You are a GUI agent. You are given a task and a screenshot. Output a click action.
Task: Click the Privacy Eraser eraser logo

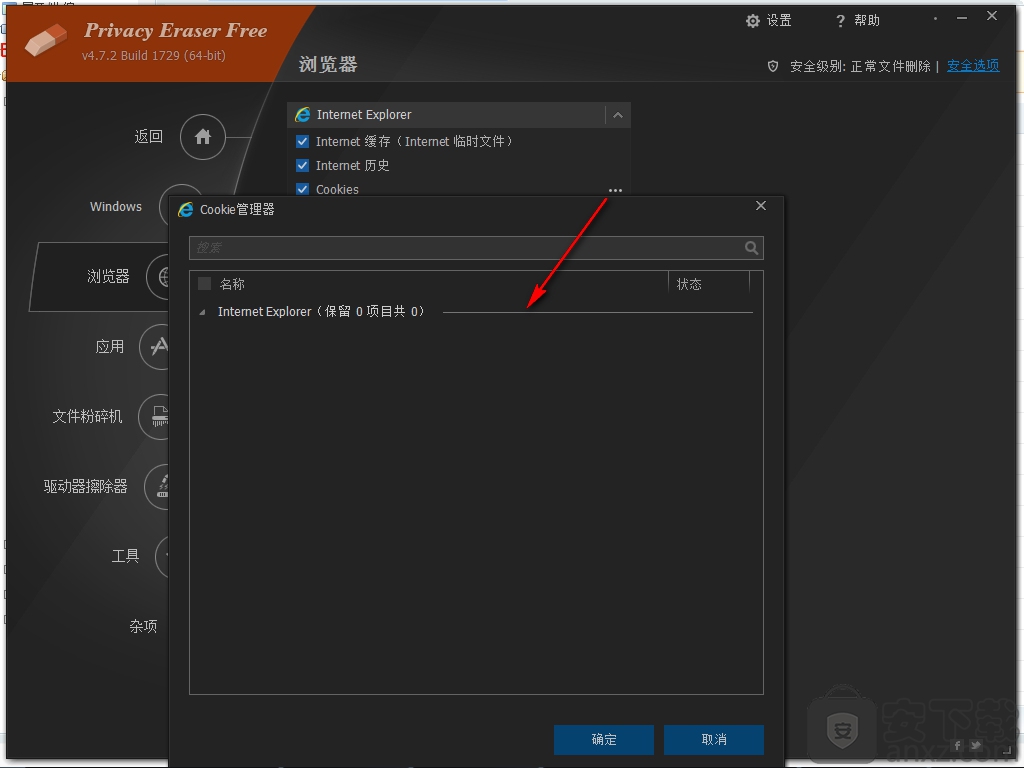point(46,40)
